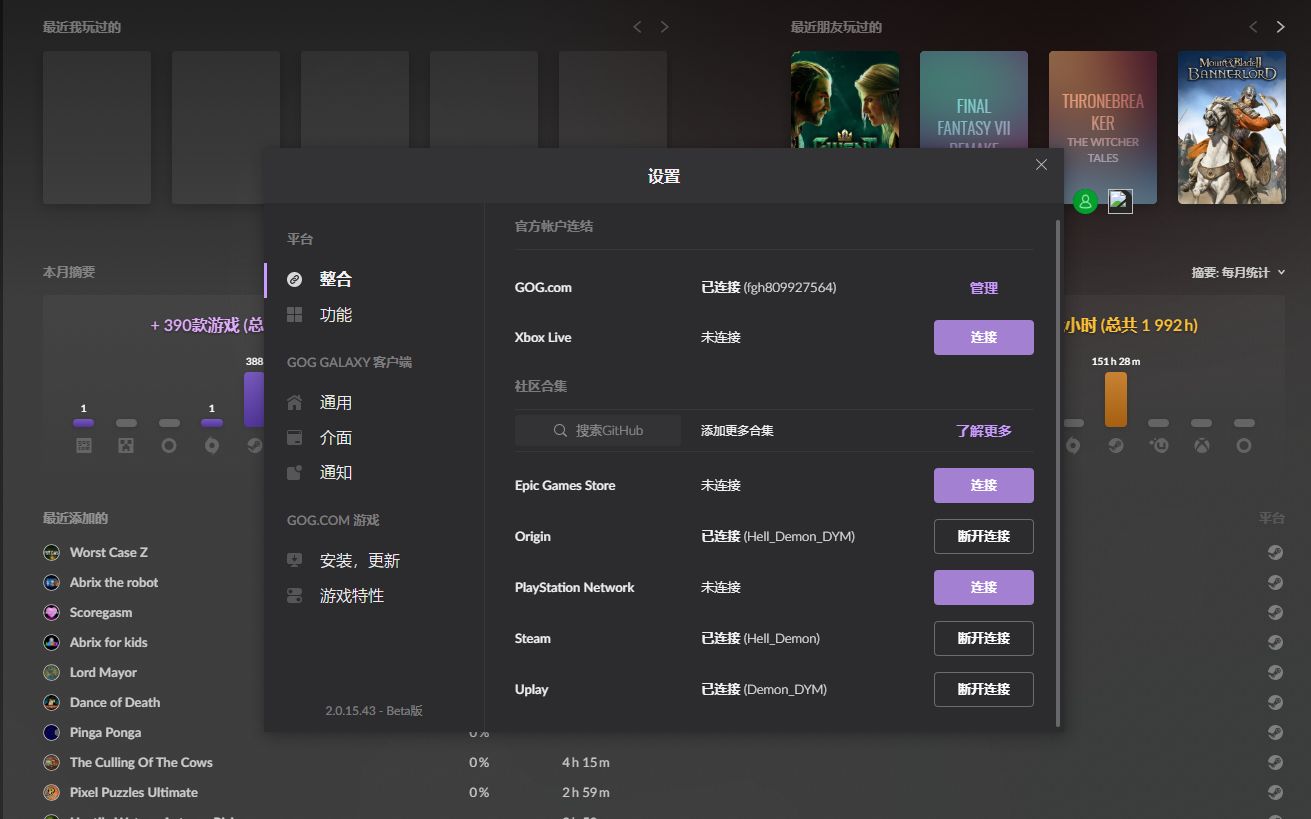
Task: Focus the 搜索GitHub search field
Action: coord(598,431)
